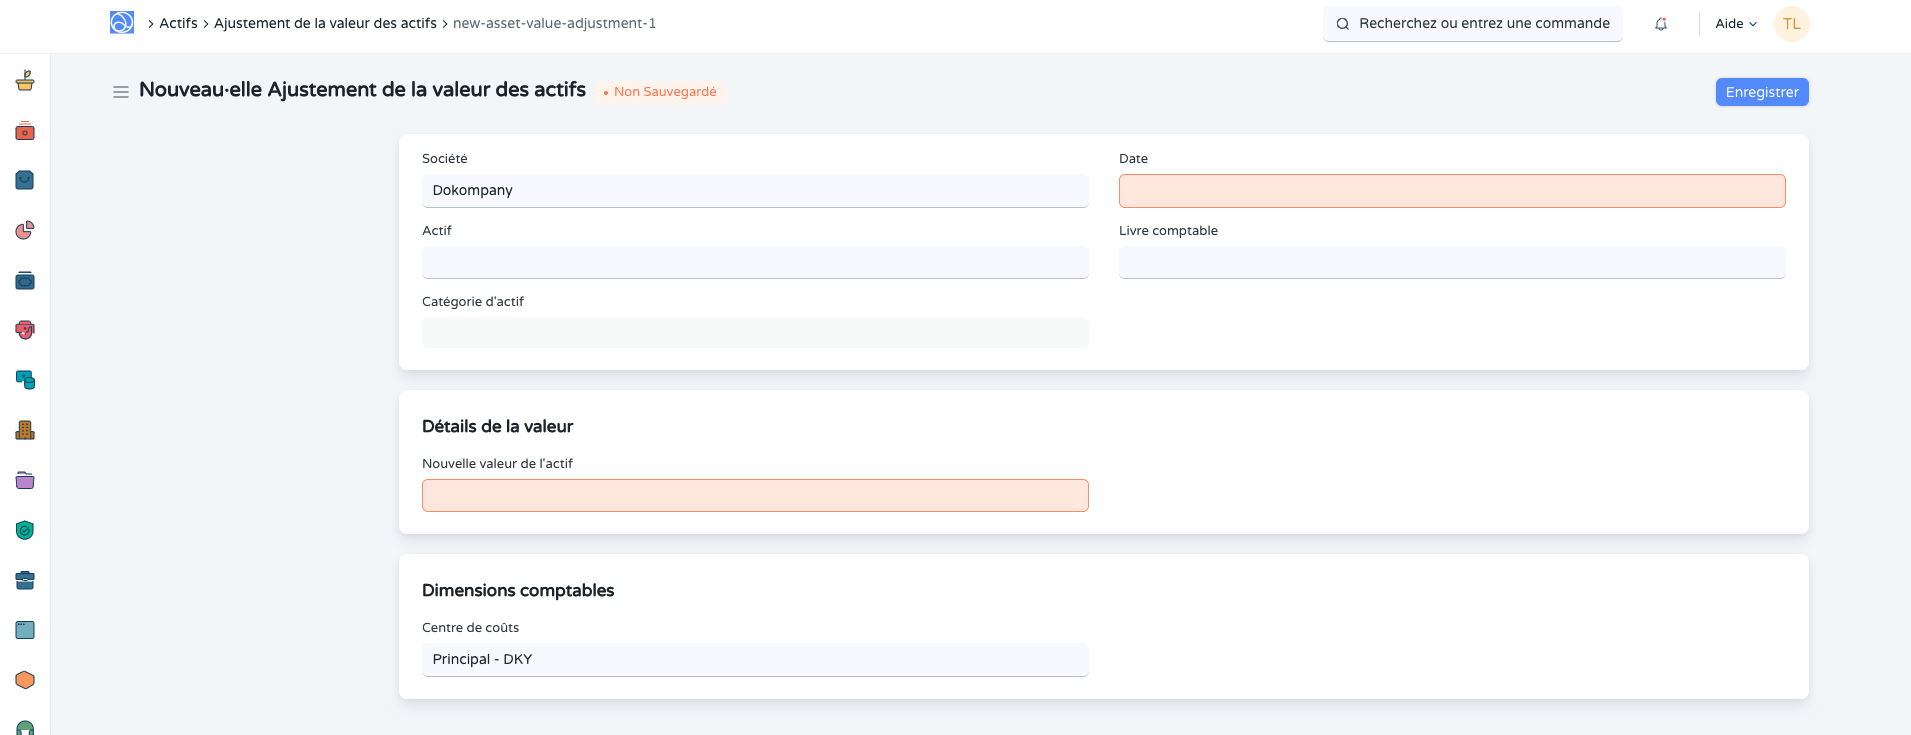The width and height of the screenshot is (1911, 735).
Task: Focus the Nouvelle valeur de l'actif field
Action: click(755, 496)
